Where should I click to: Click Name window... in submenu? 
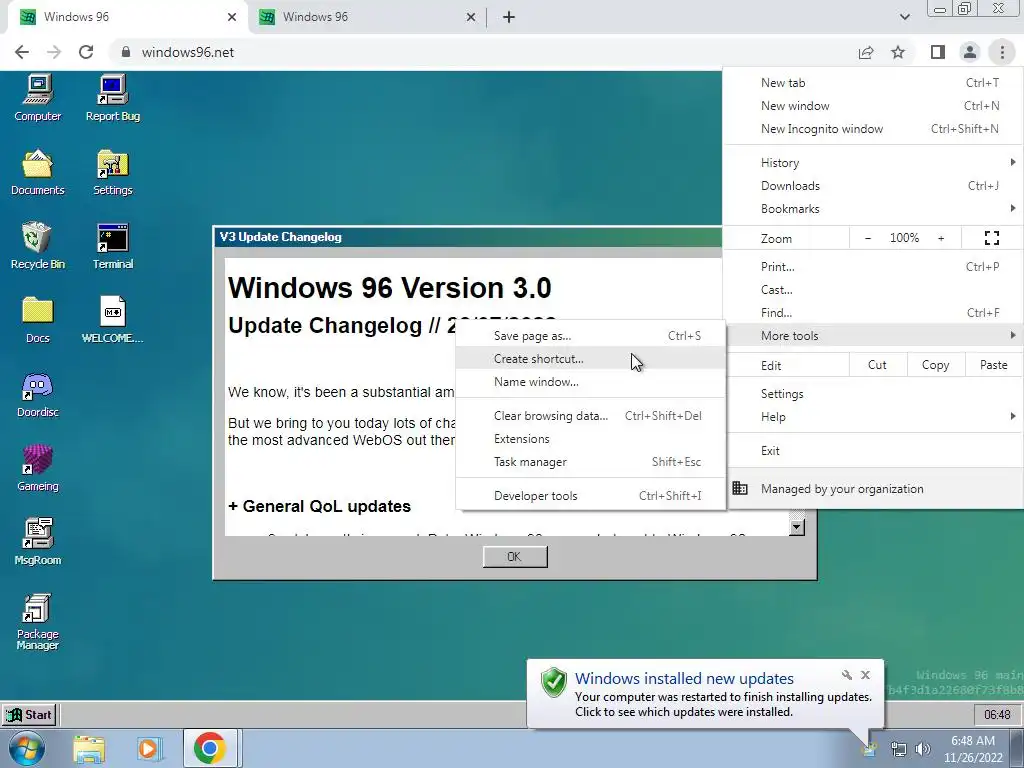pyautogui.click(x=590, y=382)
